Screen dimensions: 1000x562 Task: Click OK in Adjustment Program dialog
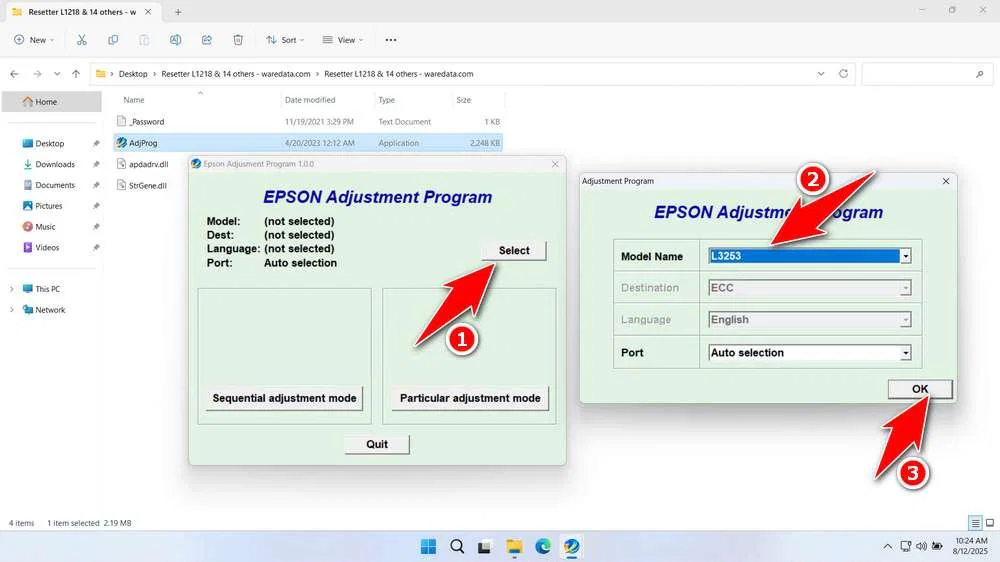(920, 389)
